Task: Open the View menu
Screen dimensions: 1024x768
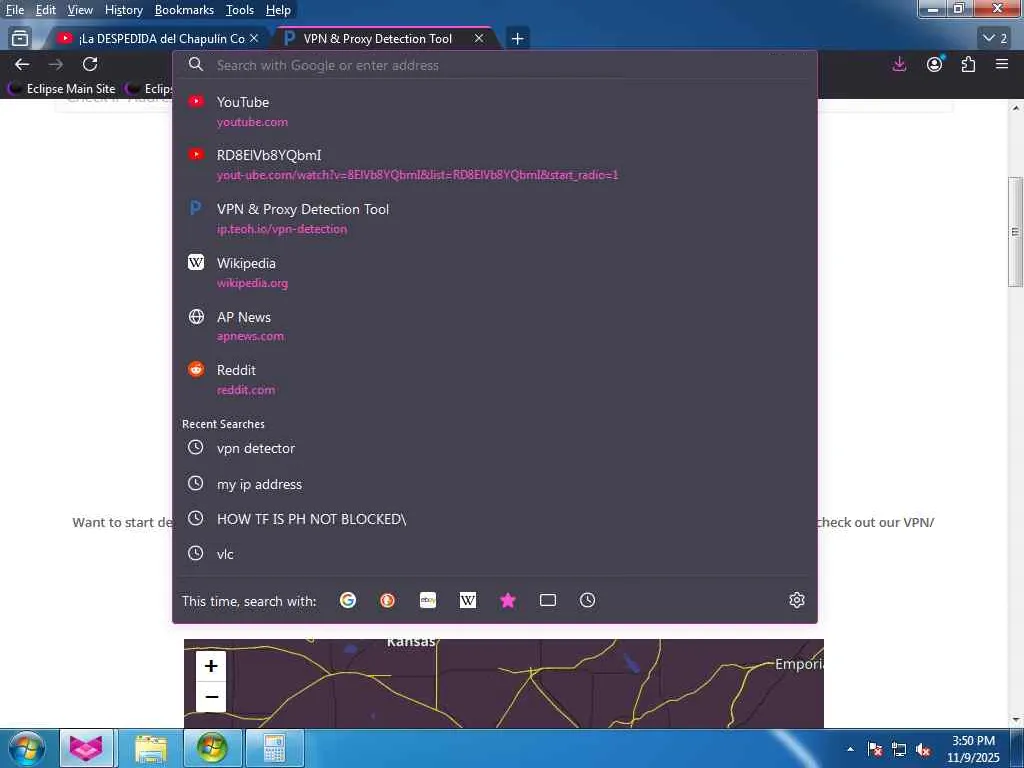Action: click(x=80, y=10)
